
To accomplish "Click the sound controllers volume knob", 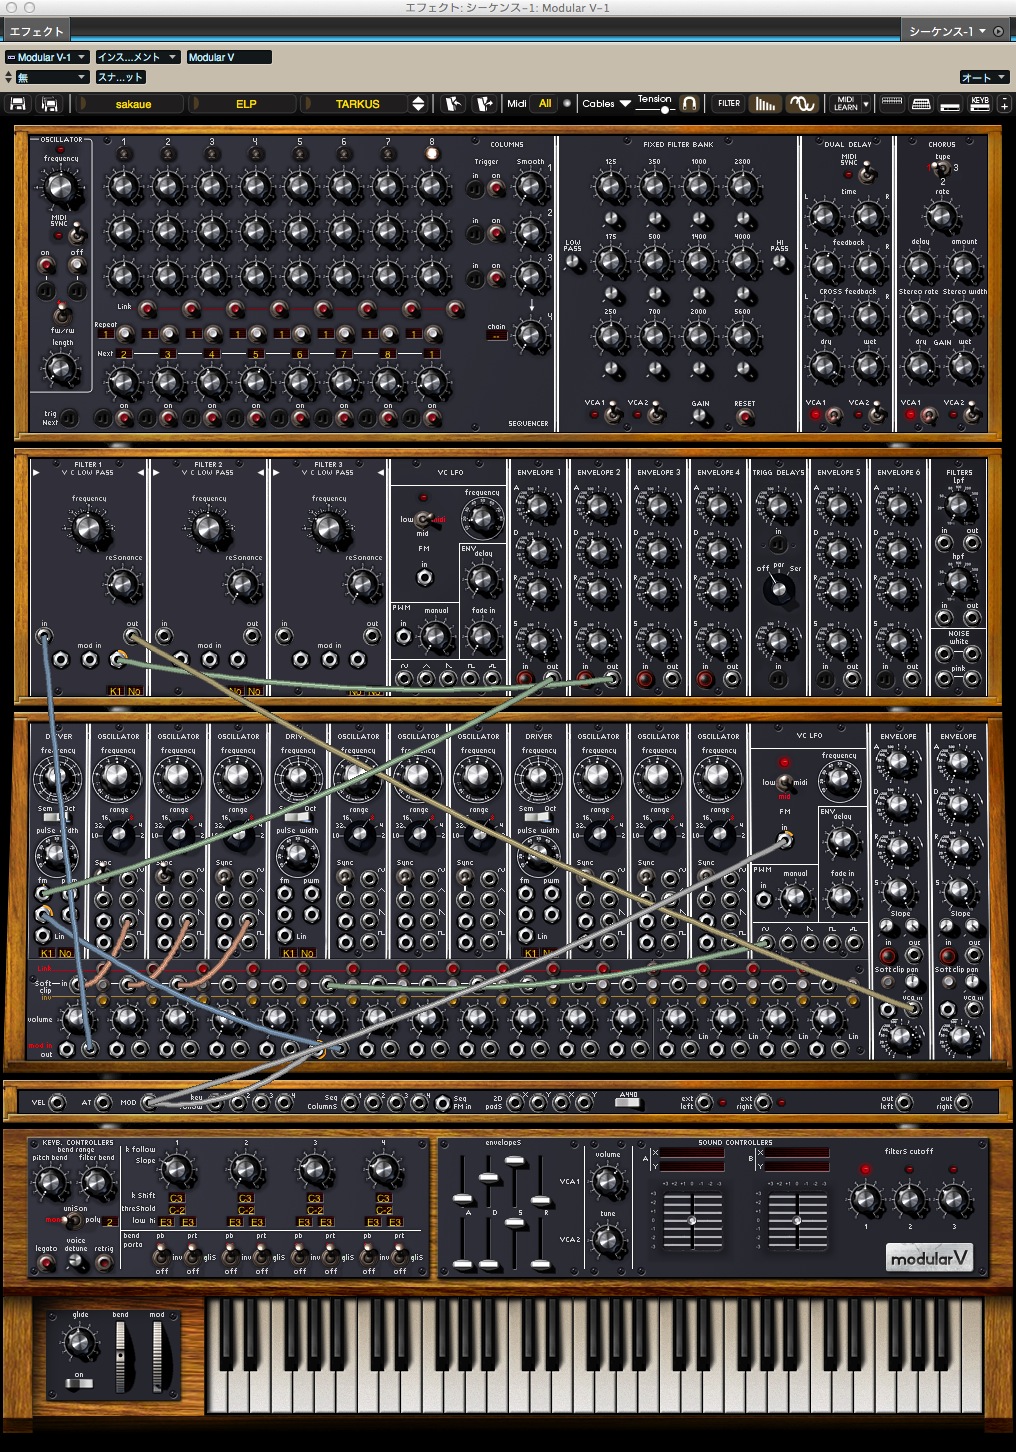I will tap(607, 1182).
